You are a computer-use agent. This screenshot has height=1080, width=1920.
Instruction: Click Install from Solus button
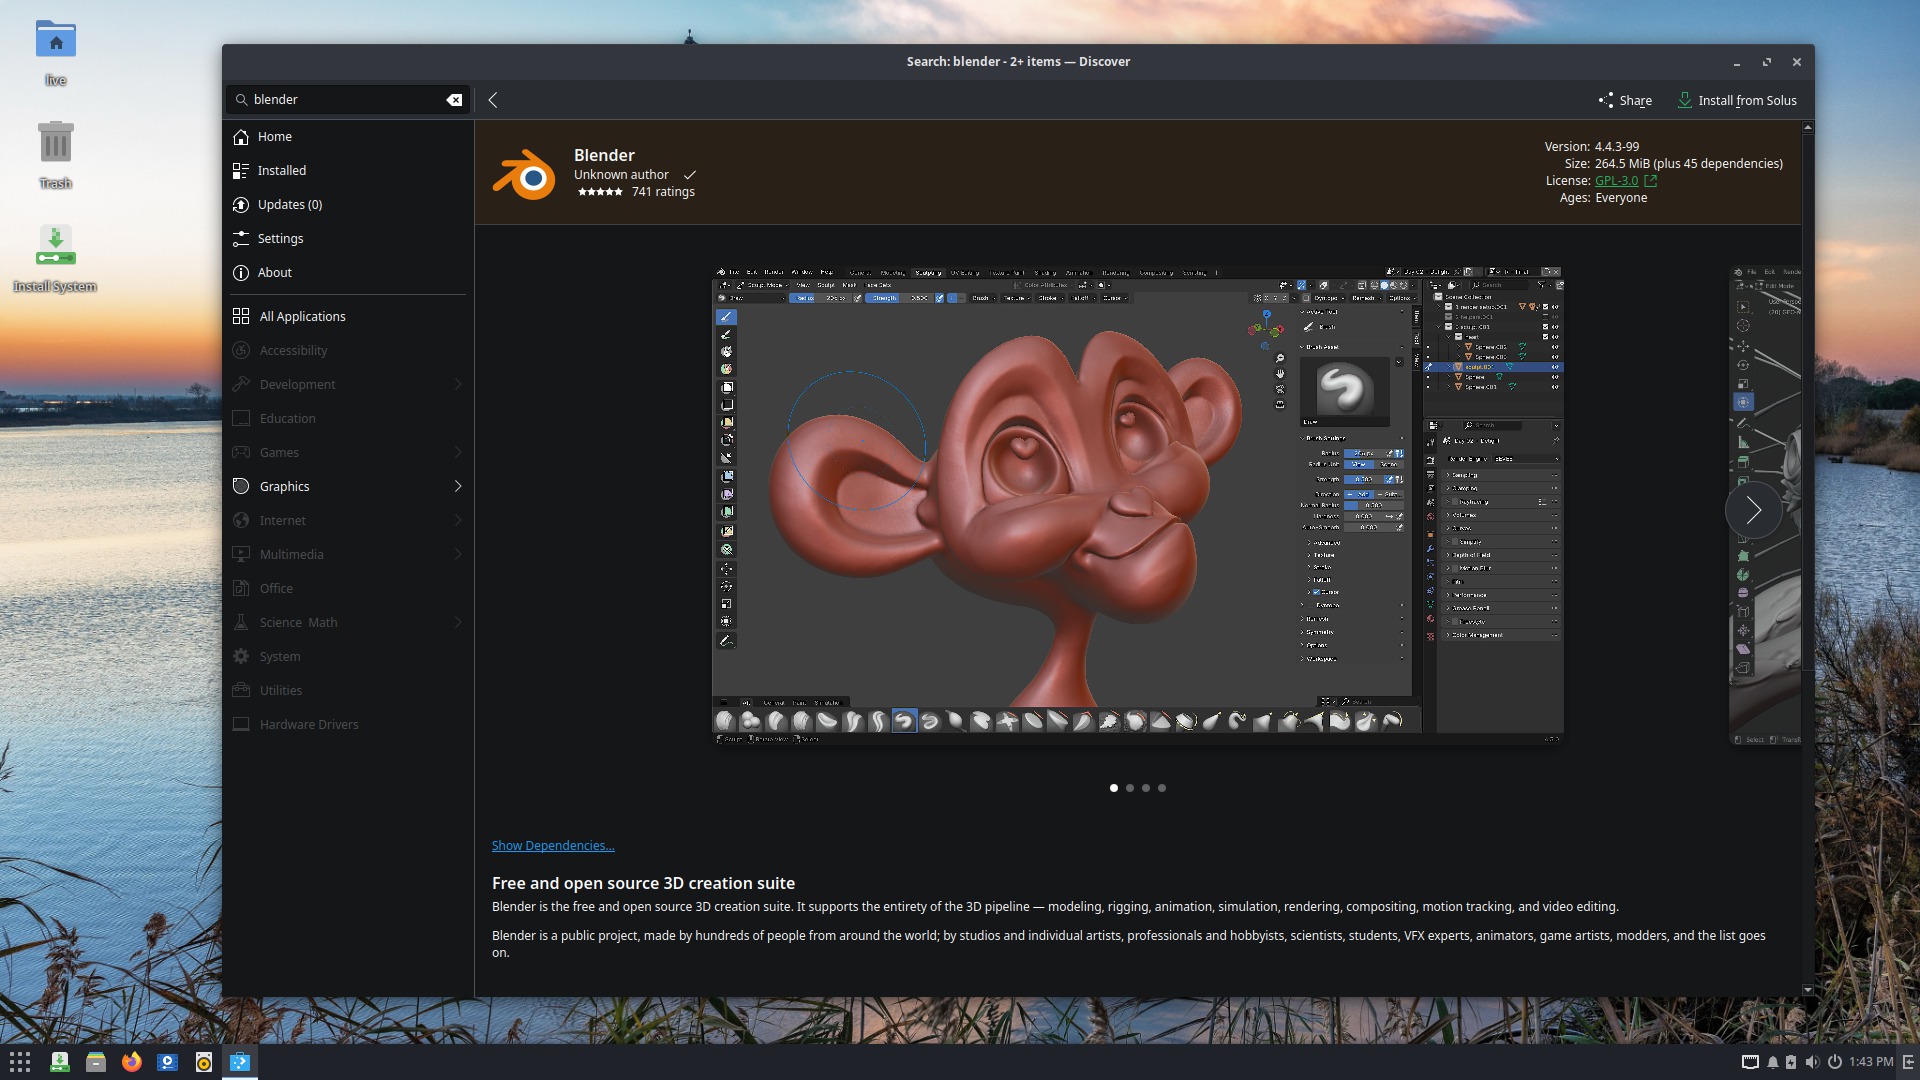pyautogui.click(x=1737, y=100)
